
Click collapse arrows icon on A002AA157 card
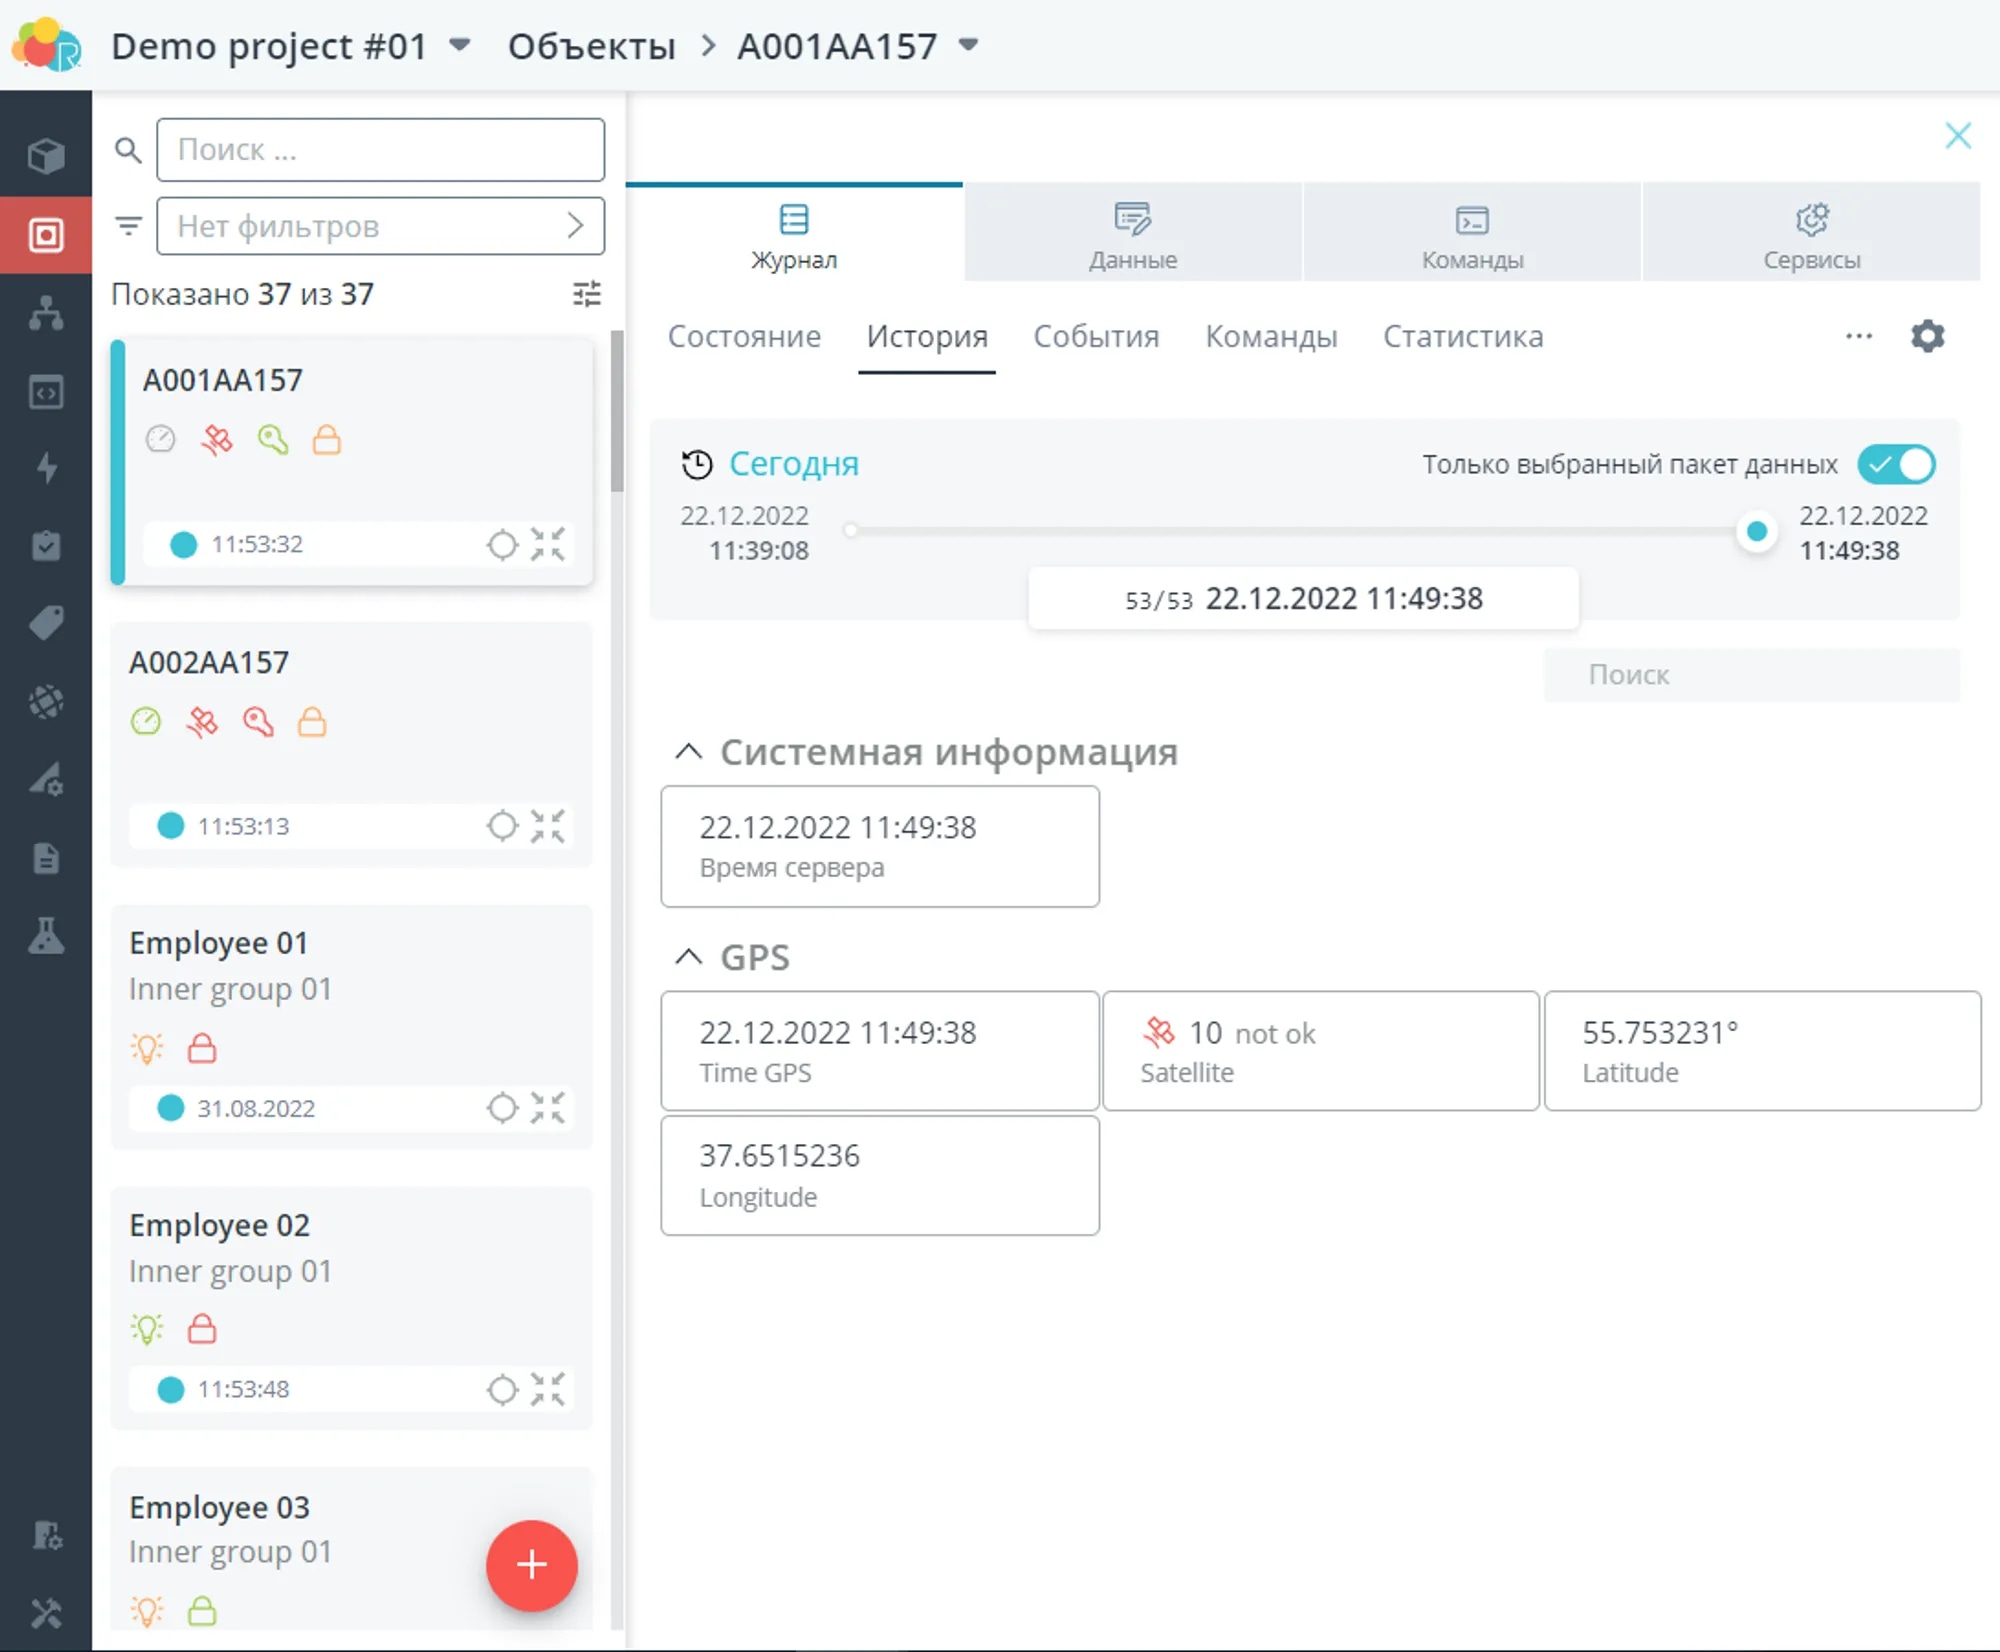548,826
